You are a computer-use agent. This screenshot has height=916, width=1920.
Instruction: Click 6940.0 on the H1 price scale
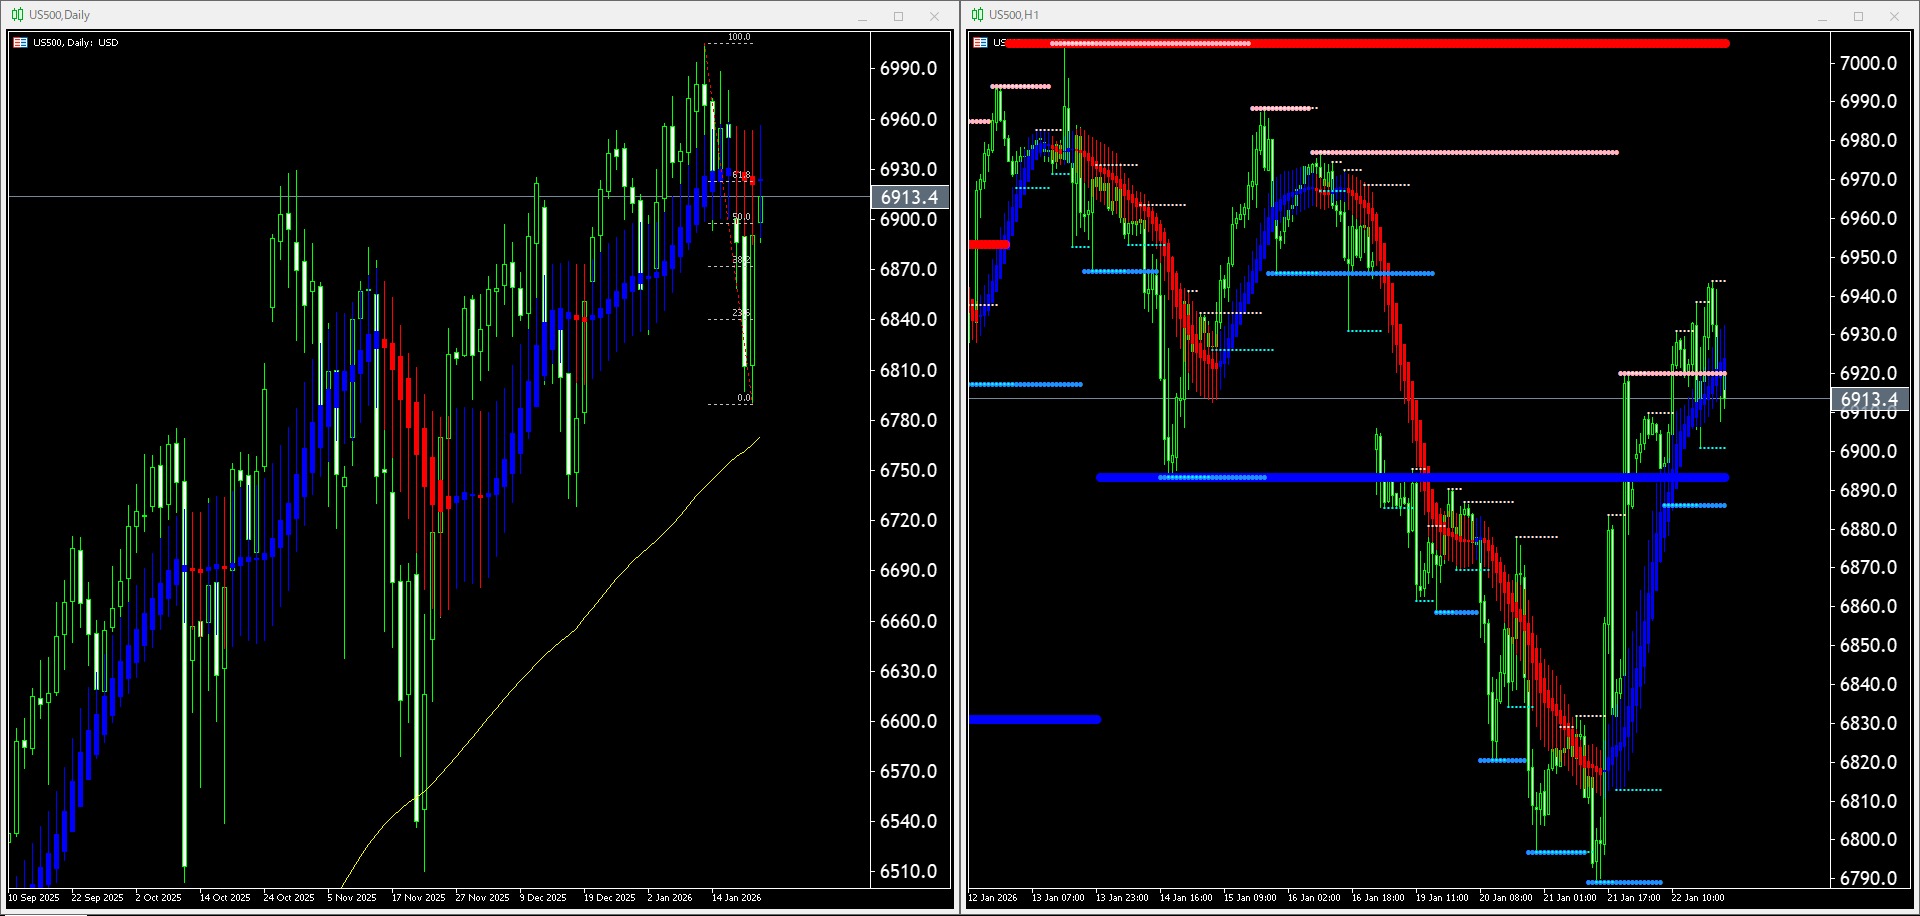point(1869,296)
